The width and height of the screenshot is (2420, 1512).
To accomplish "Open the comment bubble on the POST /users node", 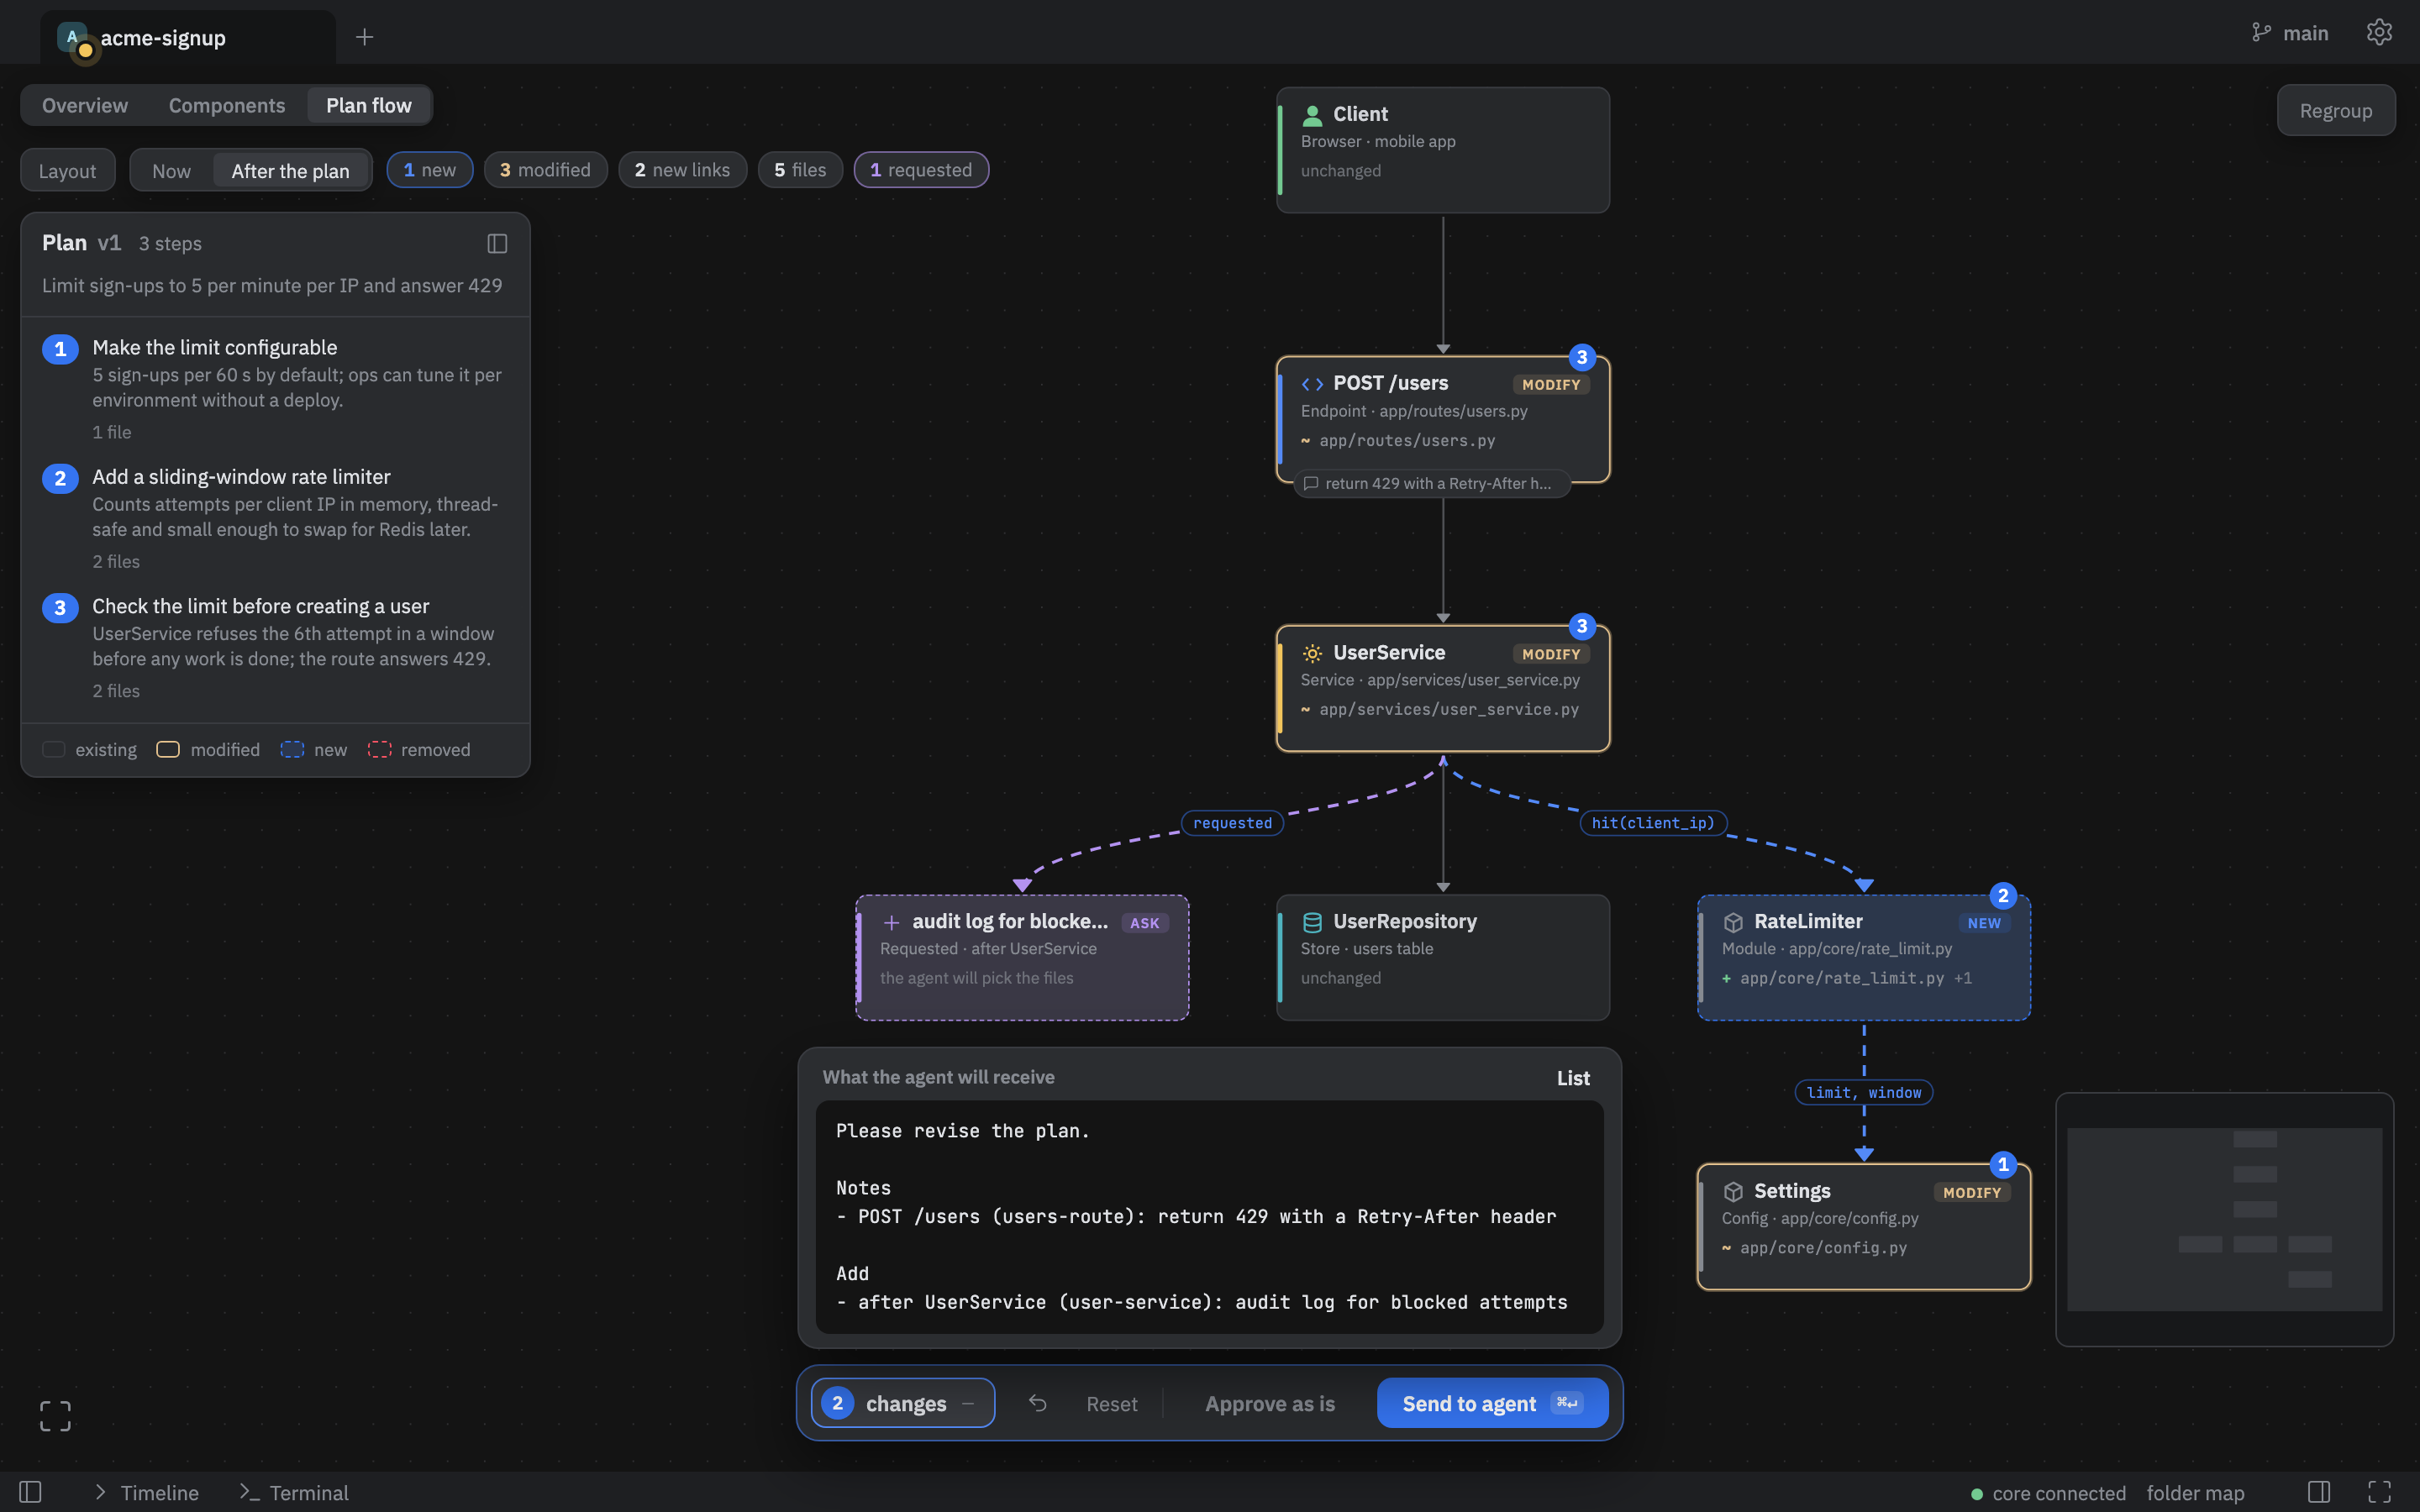I will pyautogui.click(x=1433, y=483).
